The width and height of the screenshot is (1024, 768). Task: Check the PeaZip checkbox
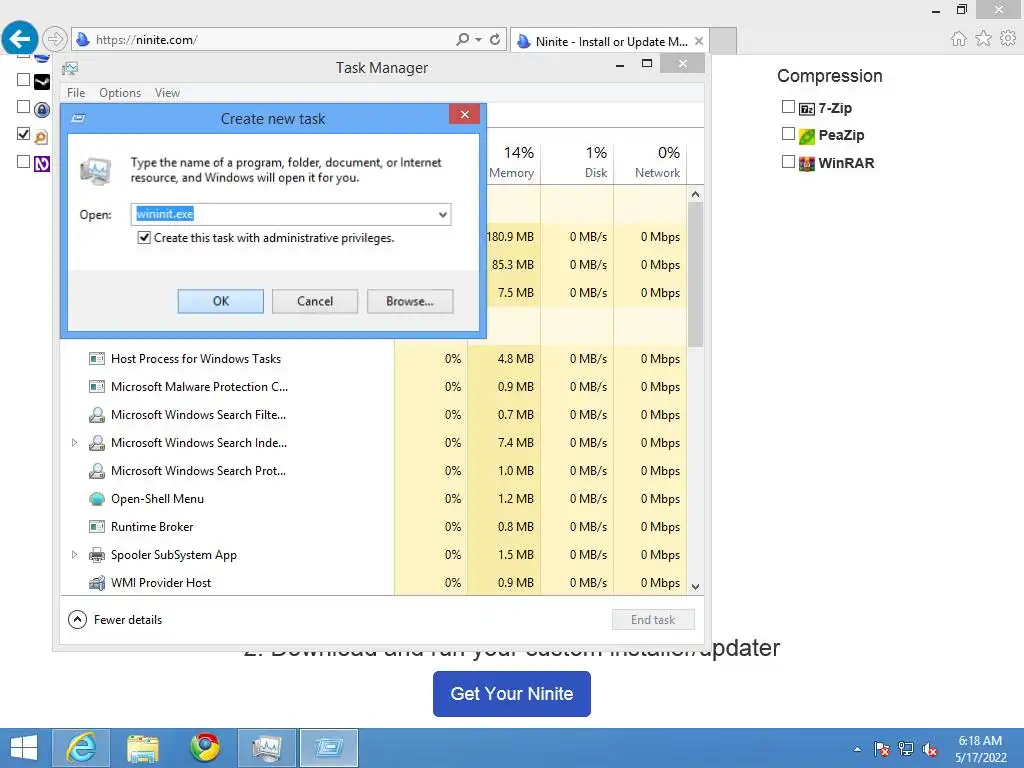[788, 134]
